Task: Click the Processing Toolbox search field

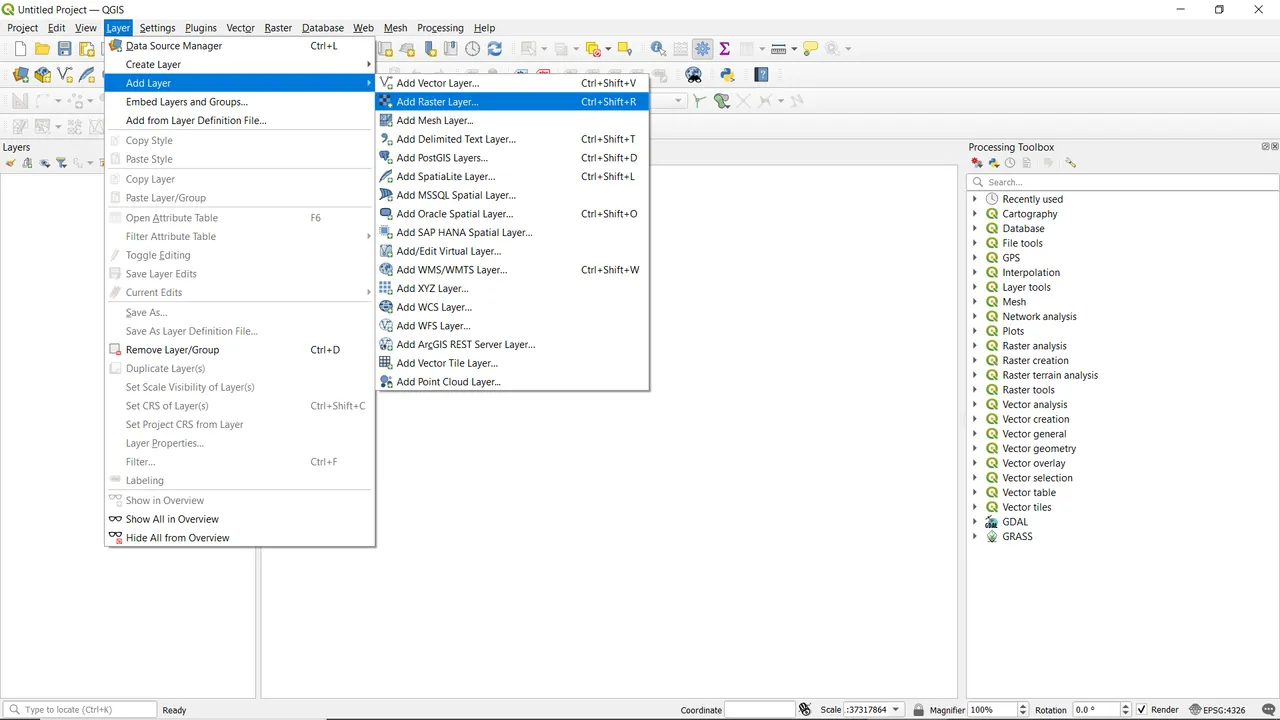Action: point(1122,182)
